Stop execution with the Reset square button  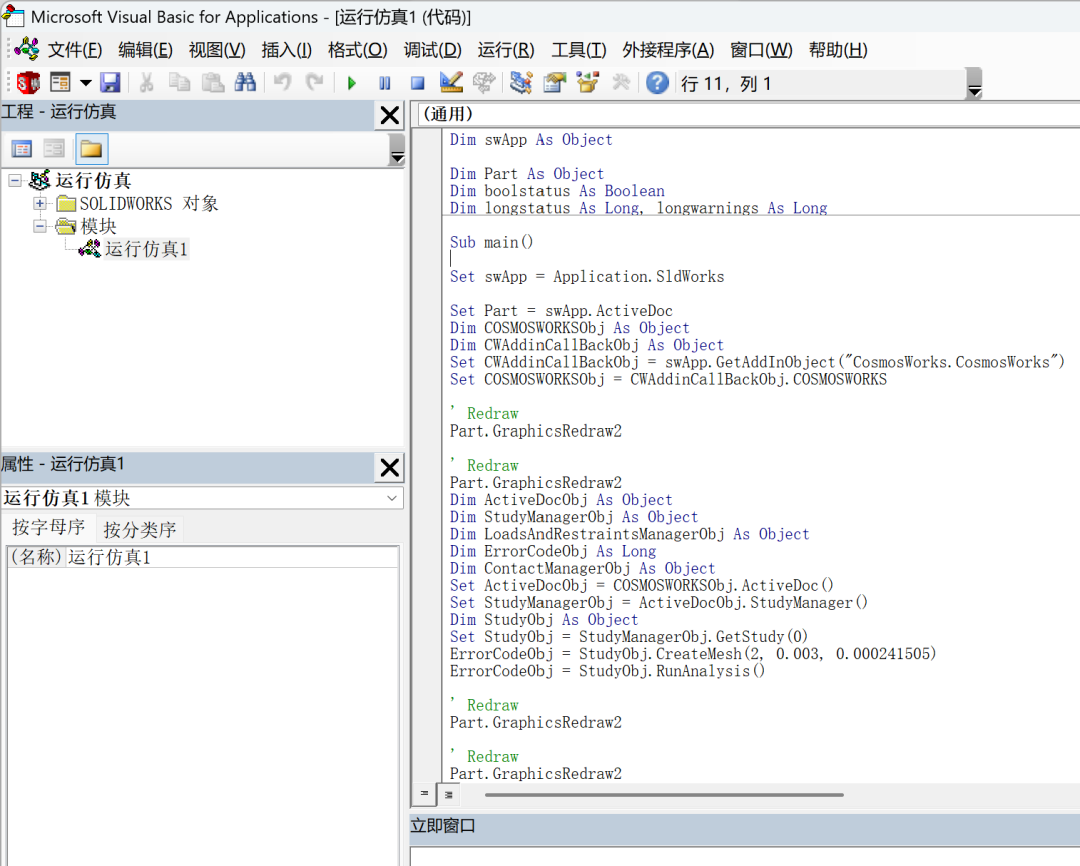coord(418,83)
